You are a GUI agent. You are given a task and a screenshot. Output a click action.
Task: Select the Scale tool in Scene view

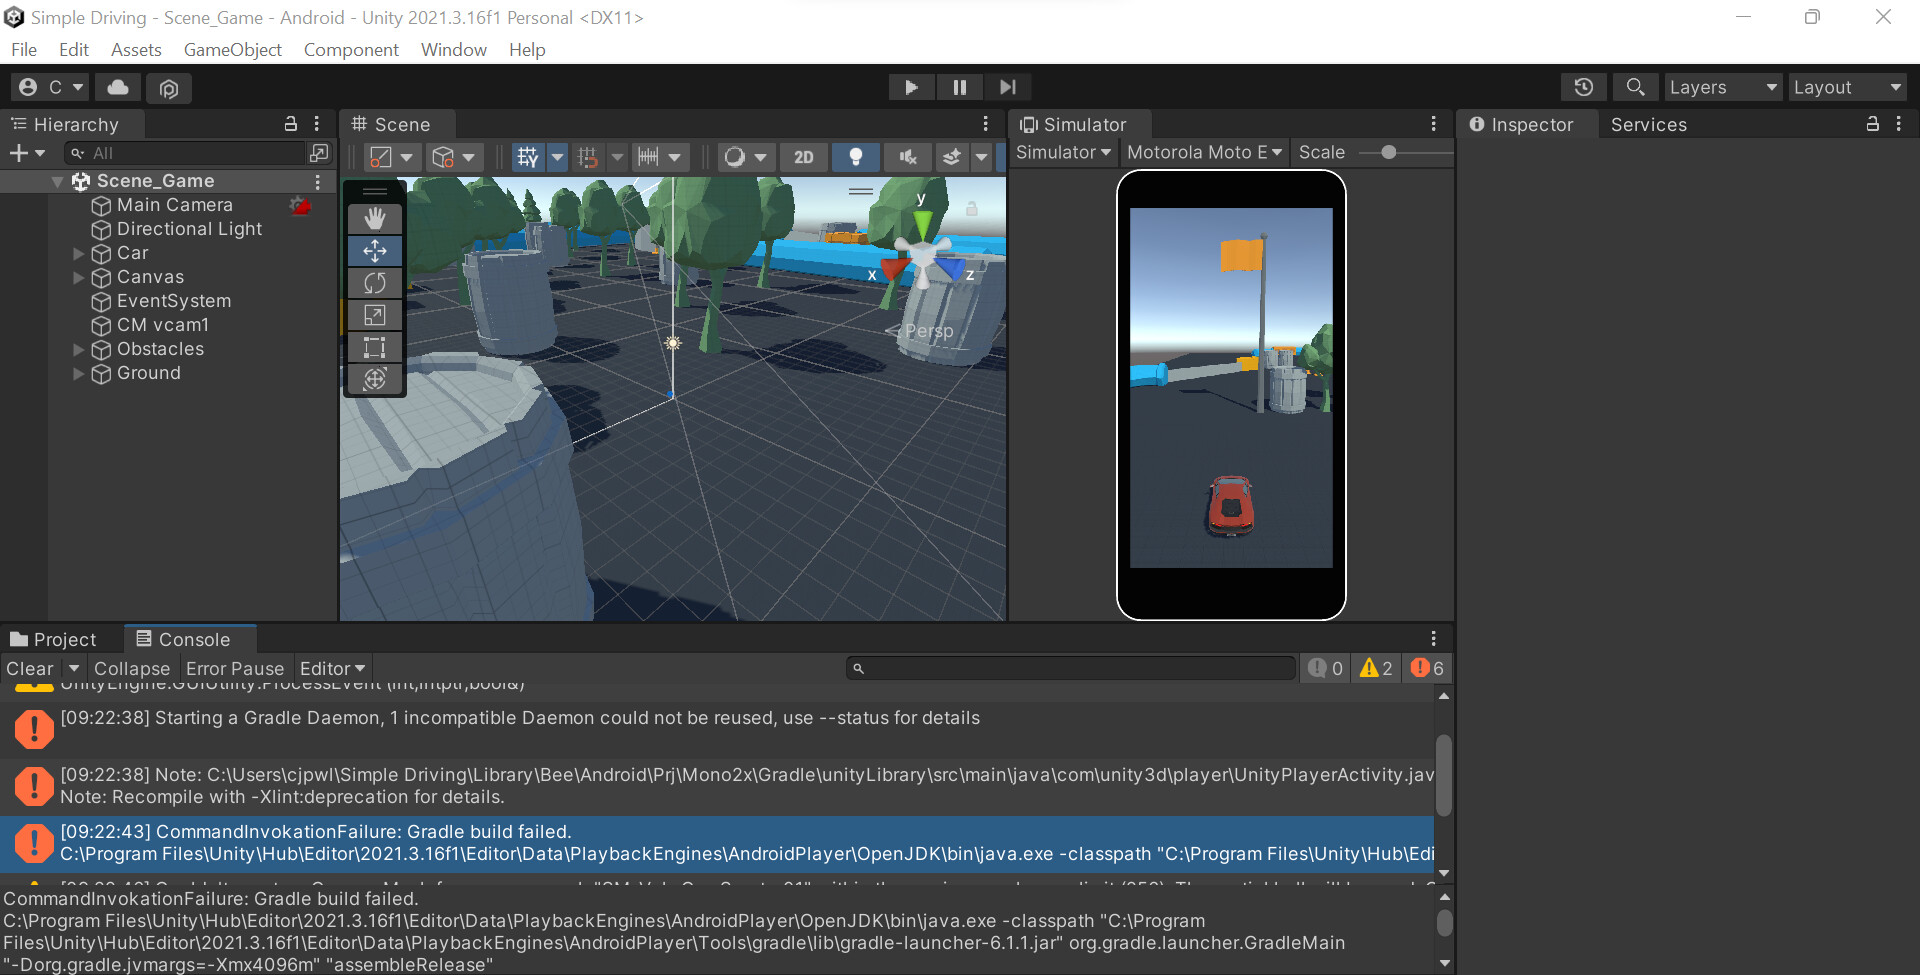tap(375, 315)
